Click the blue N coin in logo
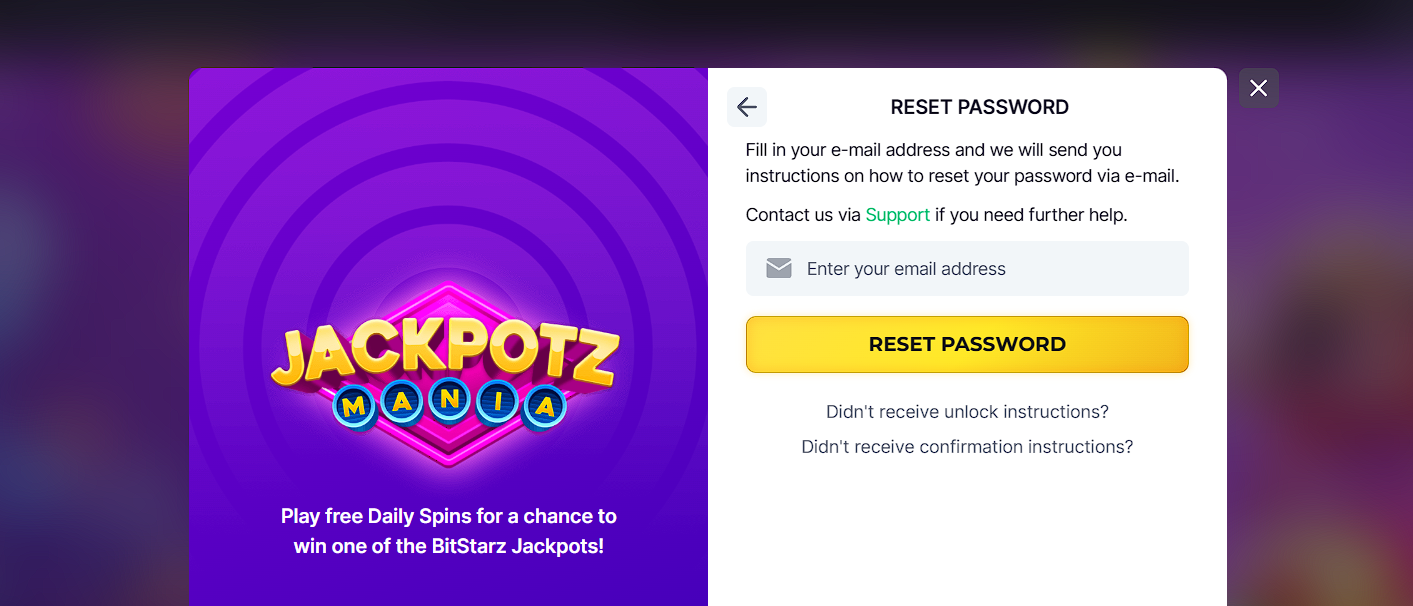 pyautogui.click(x=450, y=400)
